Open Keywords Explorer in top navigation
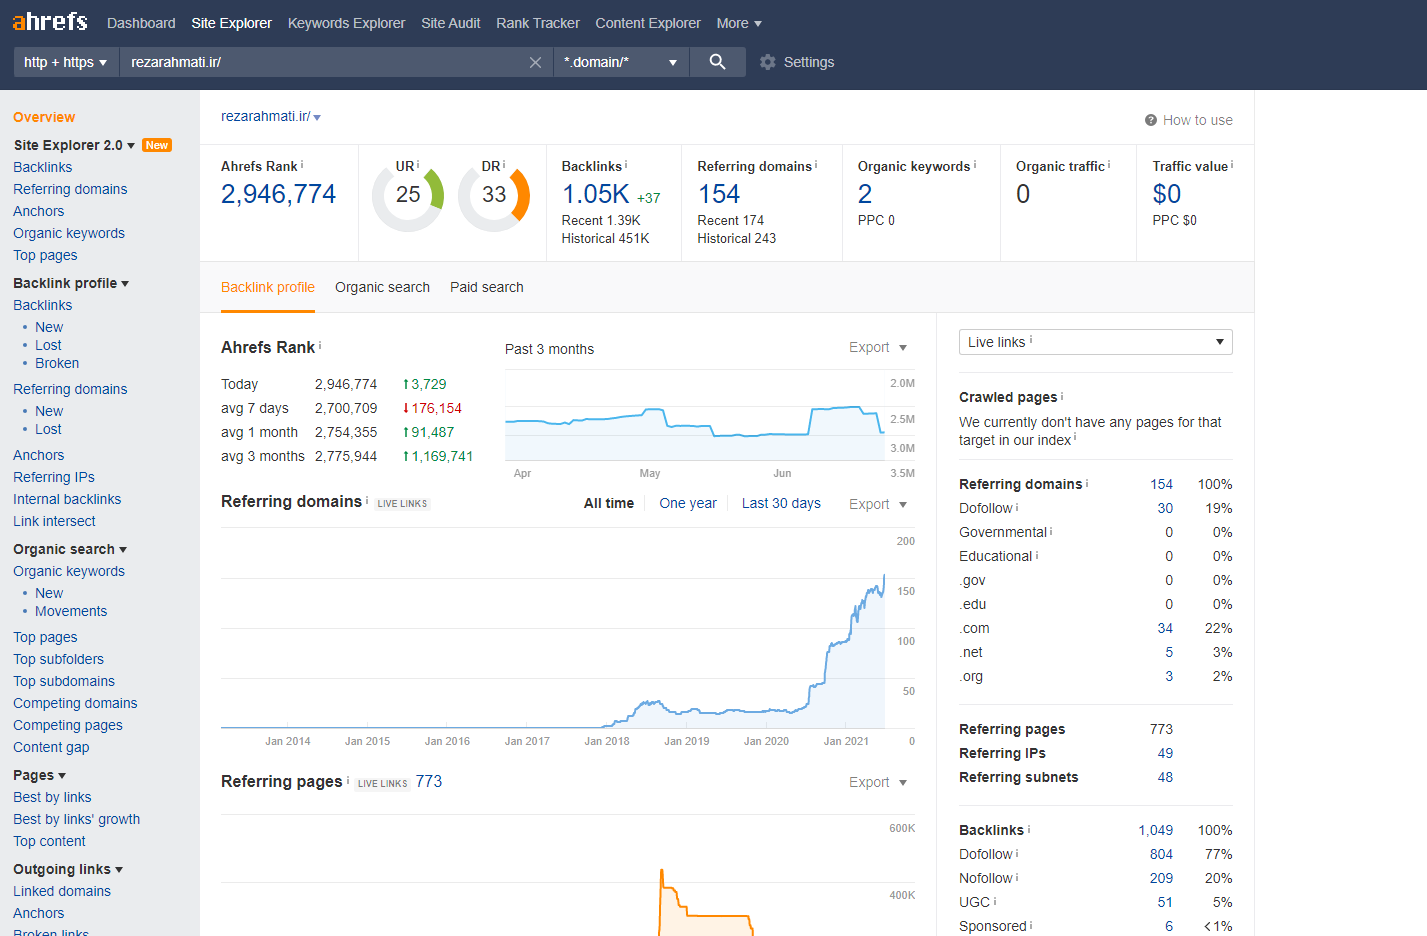1427x936 pixels. pos(346,23)
